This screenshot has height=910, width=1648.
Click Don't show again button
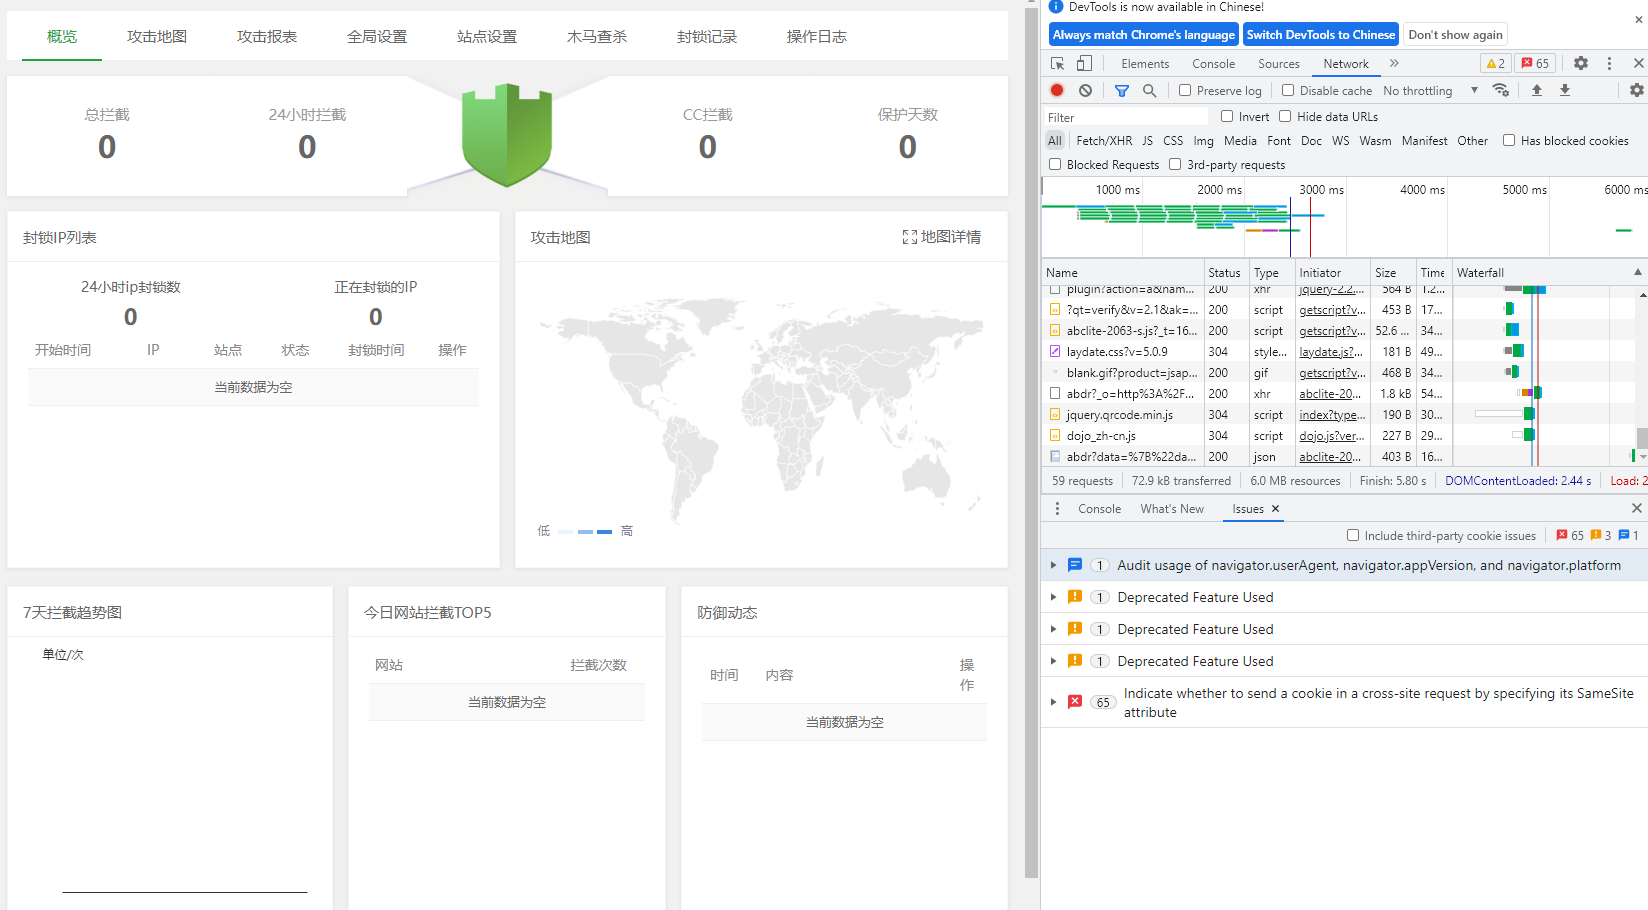pyautogui.click(x=1455, y=34)
